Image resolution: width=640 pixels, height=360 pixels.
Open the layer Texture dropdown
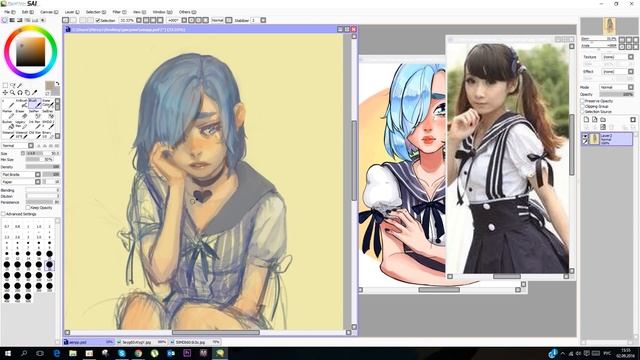click(618, 57)
